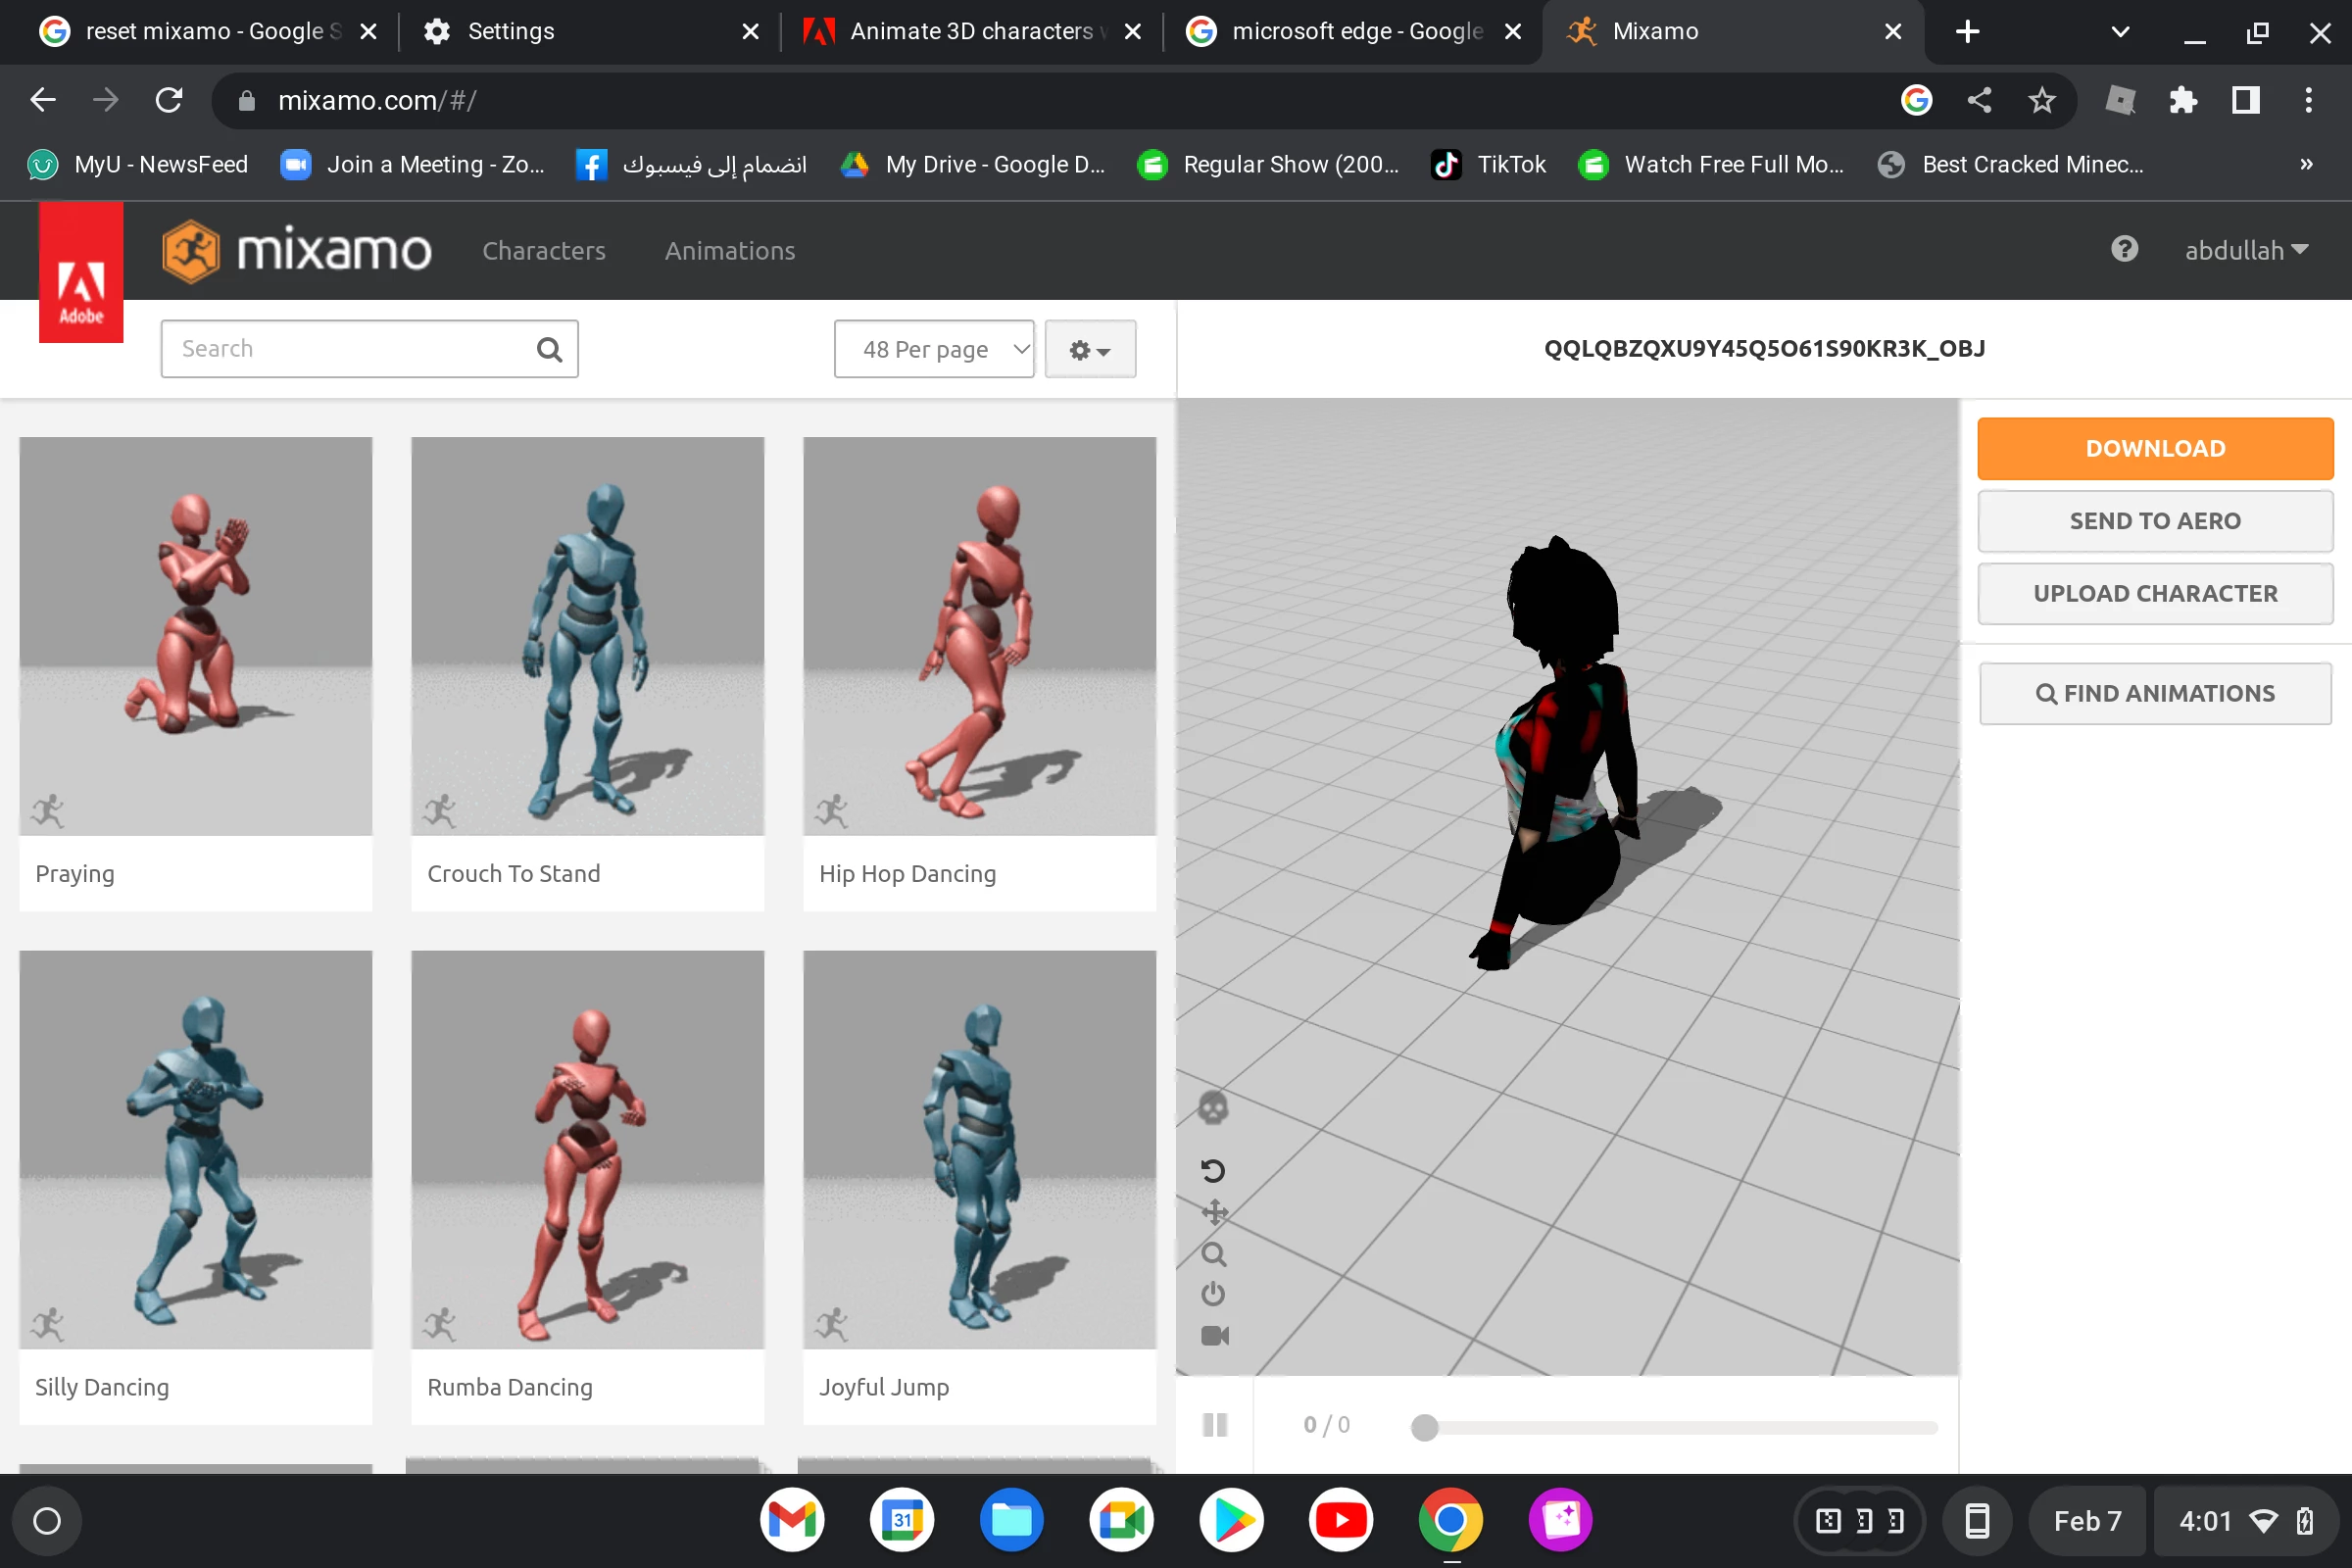Switch to the Characters tab
The width and height of the screenshot is (2352, 1568).
[543, 251]
